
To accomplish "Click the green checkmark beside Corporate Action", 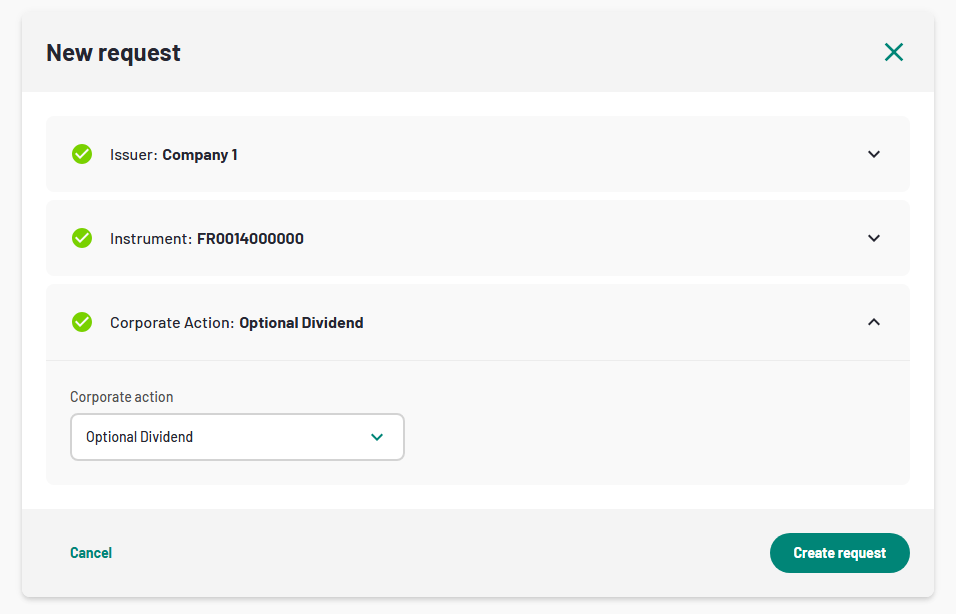I will [82, 322].
